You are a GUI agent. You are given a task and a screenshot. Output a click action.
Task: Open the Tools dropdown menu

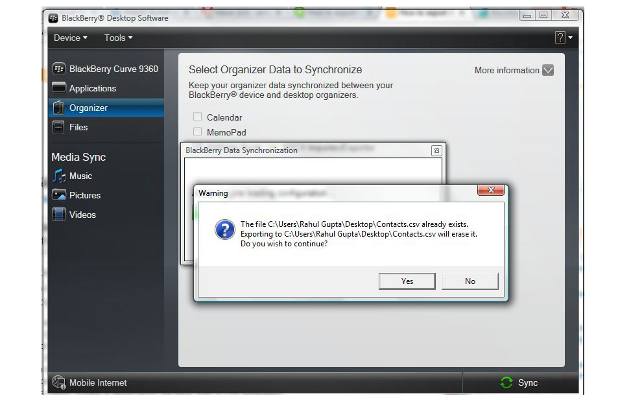(x=118, y=38)
